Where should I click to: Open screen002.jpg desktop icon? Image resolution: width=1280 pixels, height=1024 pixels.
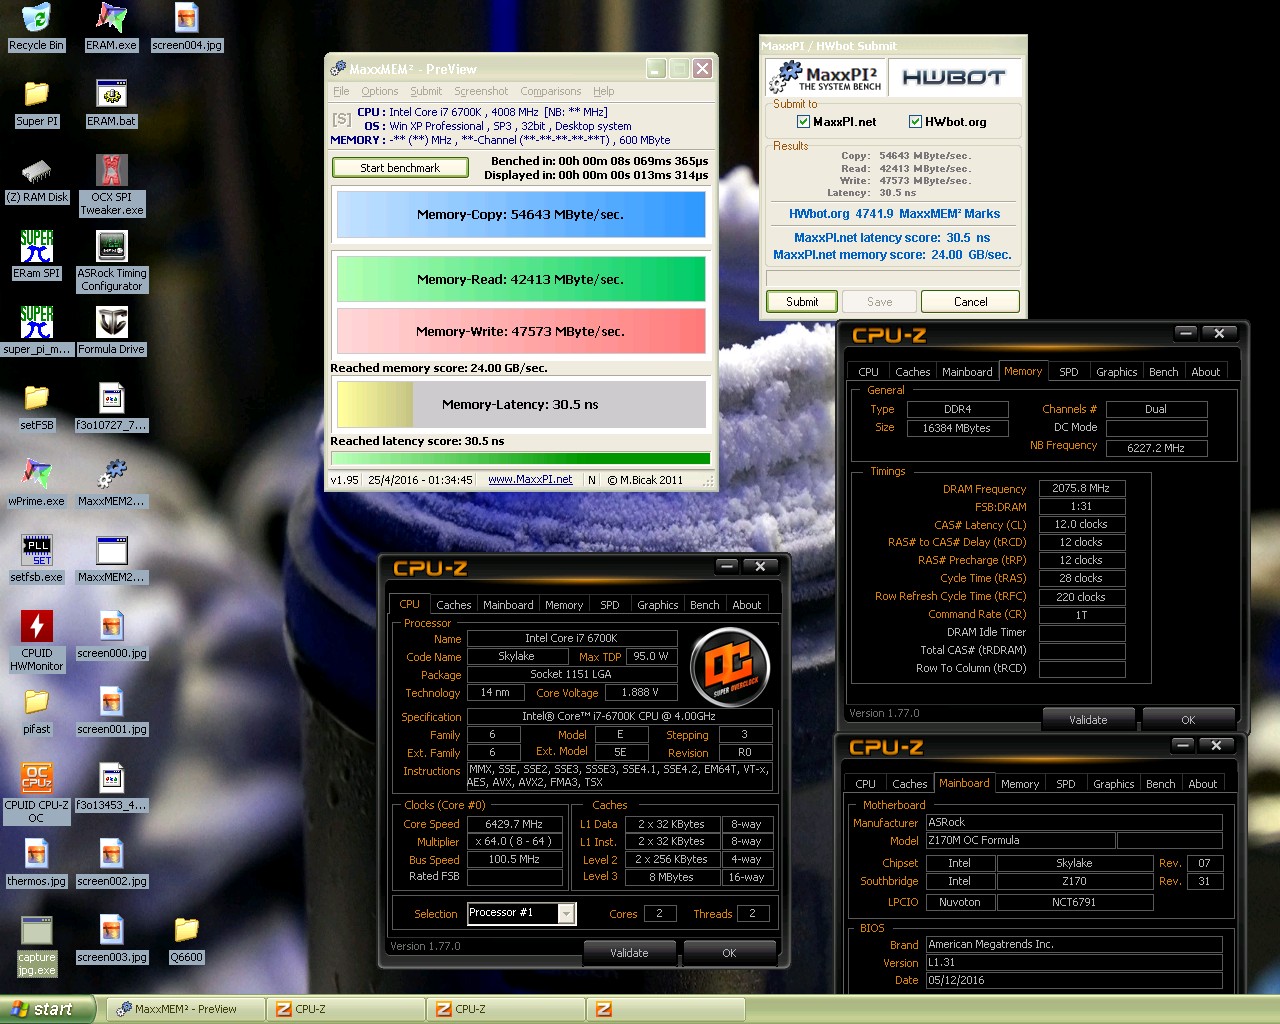tap(111, 863)
